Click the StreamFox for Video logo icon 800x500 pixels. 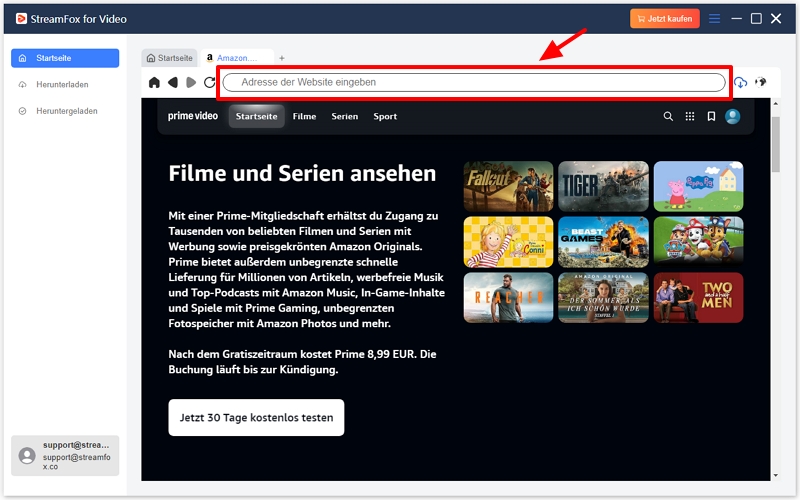(x=21, y=19)
